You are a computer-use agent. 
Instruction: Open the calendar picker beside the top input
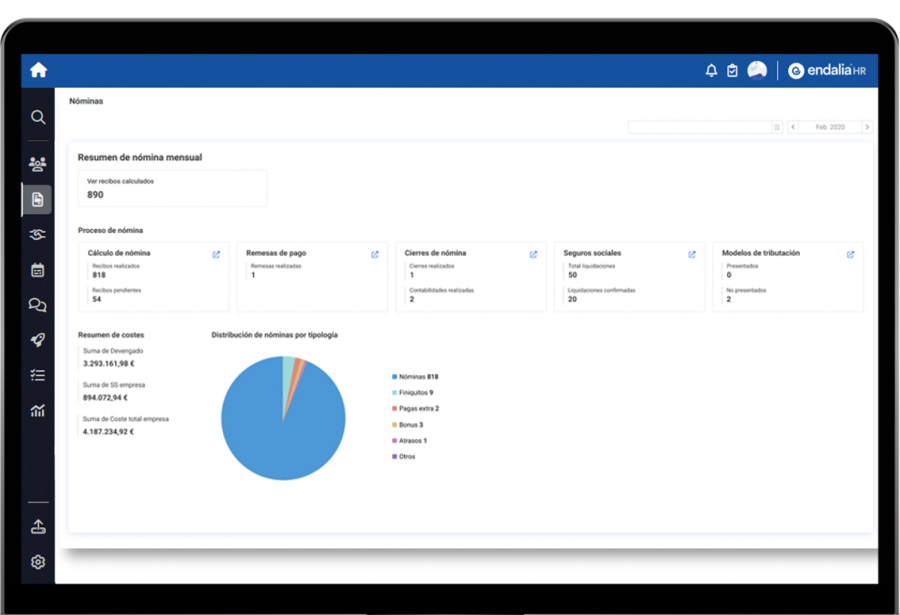[777, 127]
